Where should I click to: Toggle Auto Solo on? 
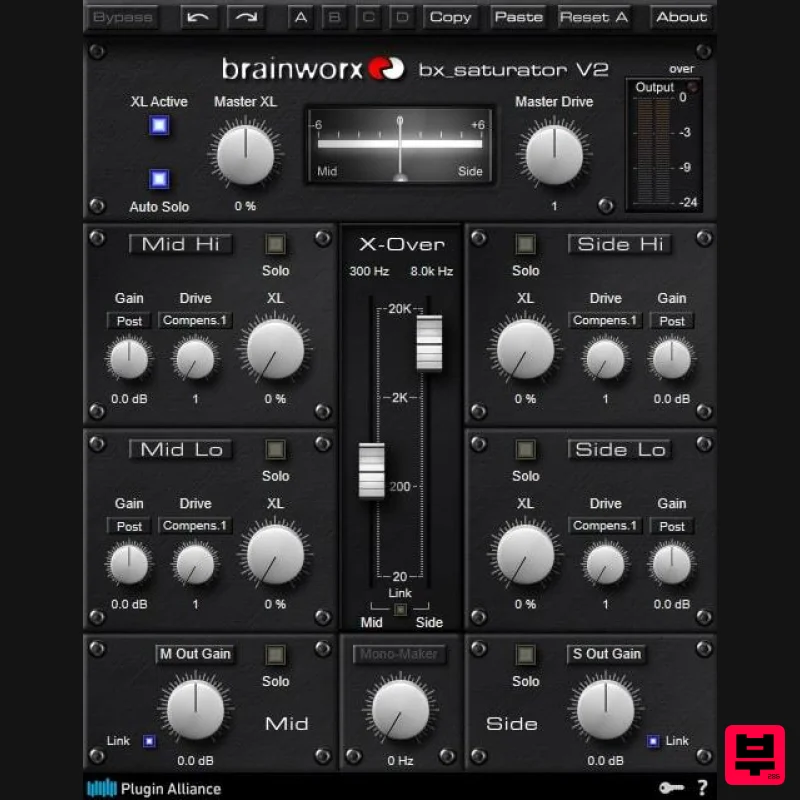[x=160, y=180]
